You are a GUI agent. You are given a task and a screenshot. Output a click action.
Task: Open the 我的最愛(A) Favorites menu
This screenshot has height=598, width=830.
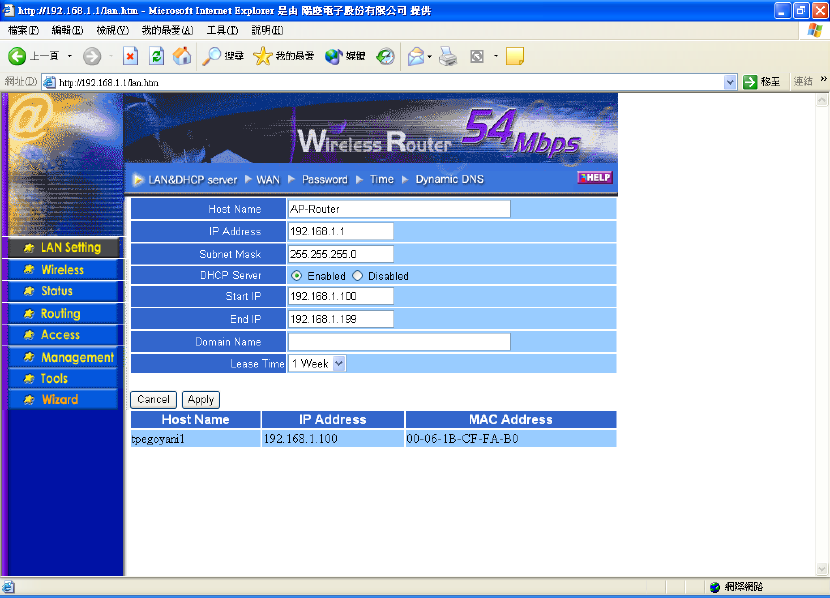167,30
